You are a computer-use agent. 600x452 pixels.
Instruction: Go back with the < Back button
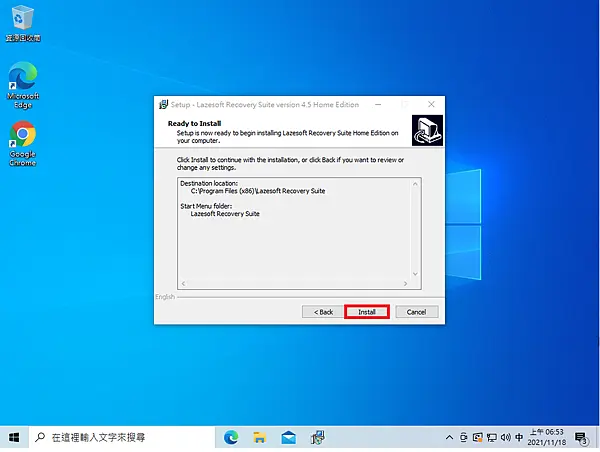323,312
